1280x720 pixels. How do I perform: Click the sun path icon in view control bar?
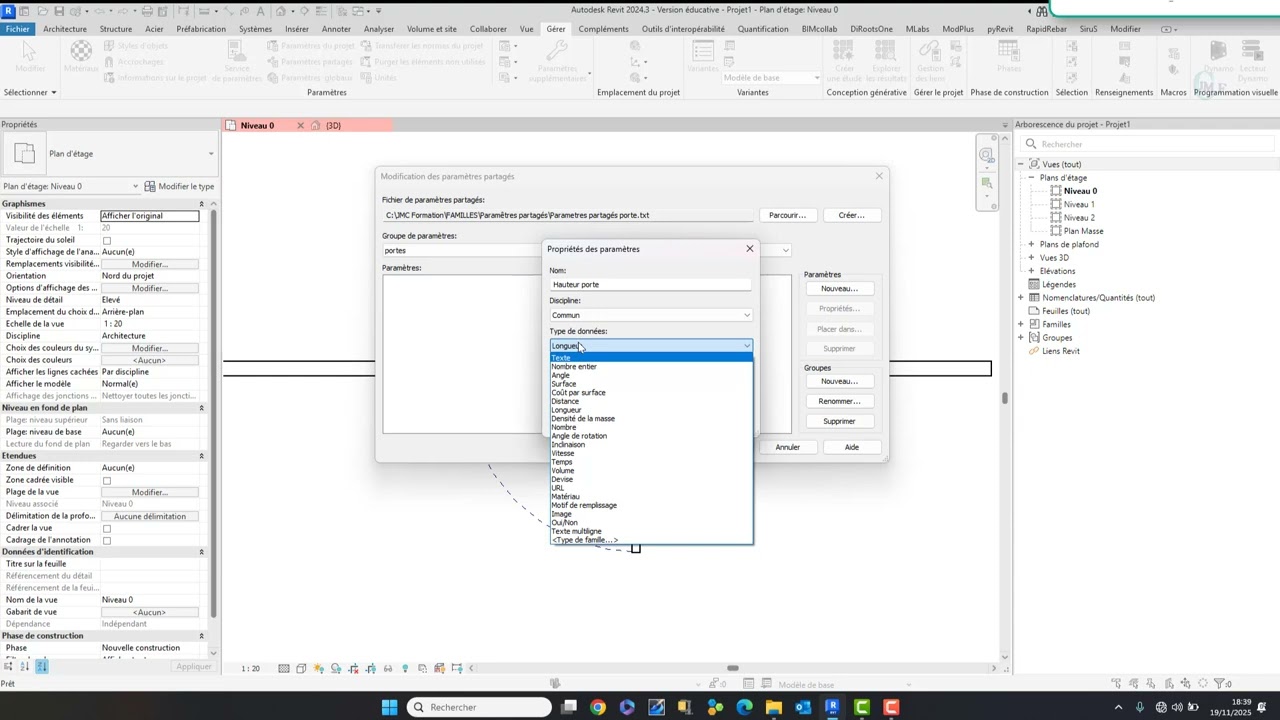tap(319, 668)
